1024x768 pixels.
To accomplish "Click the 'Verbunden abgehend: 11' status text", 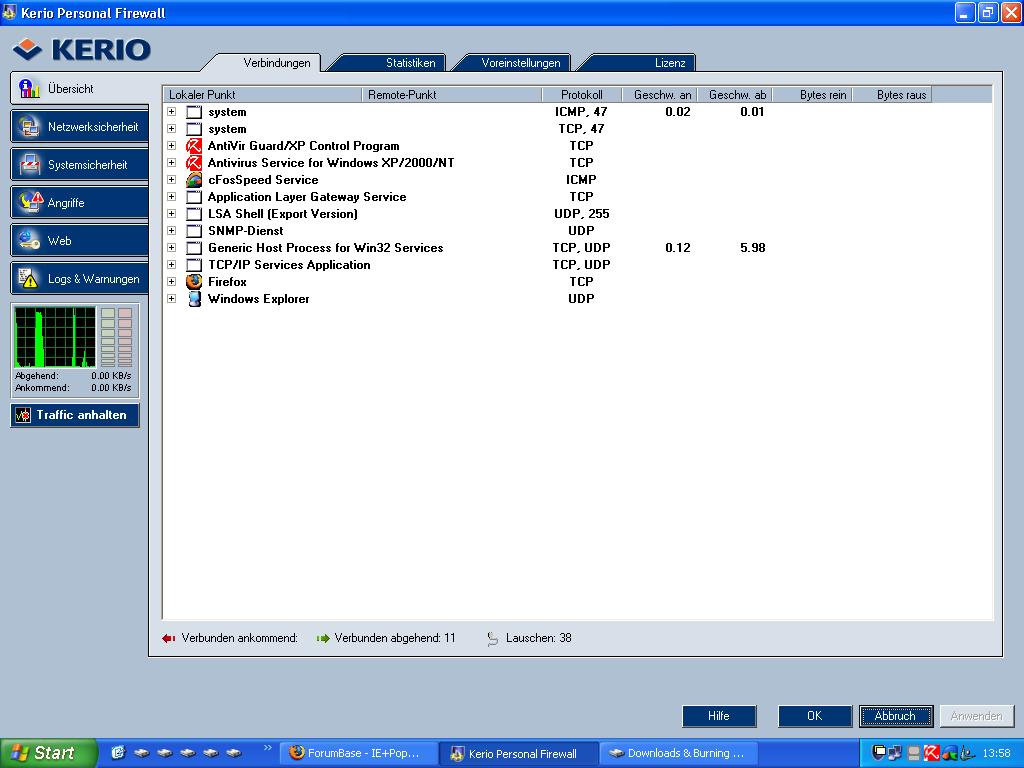I will click(394, 638).
